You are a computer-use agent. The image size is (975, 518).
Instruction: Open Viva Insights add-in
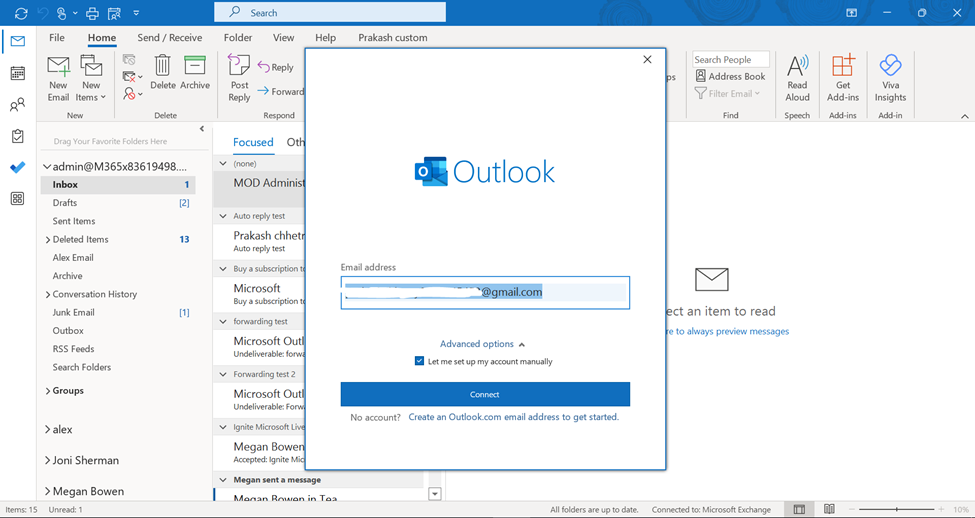pos(890,78)
